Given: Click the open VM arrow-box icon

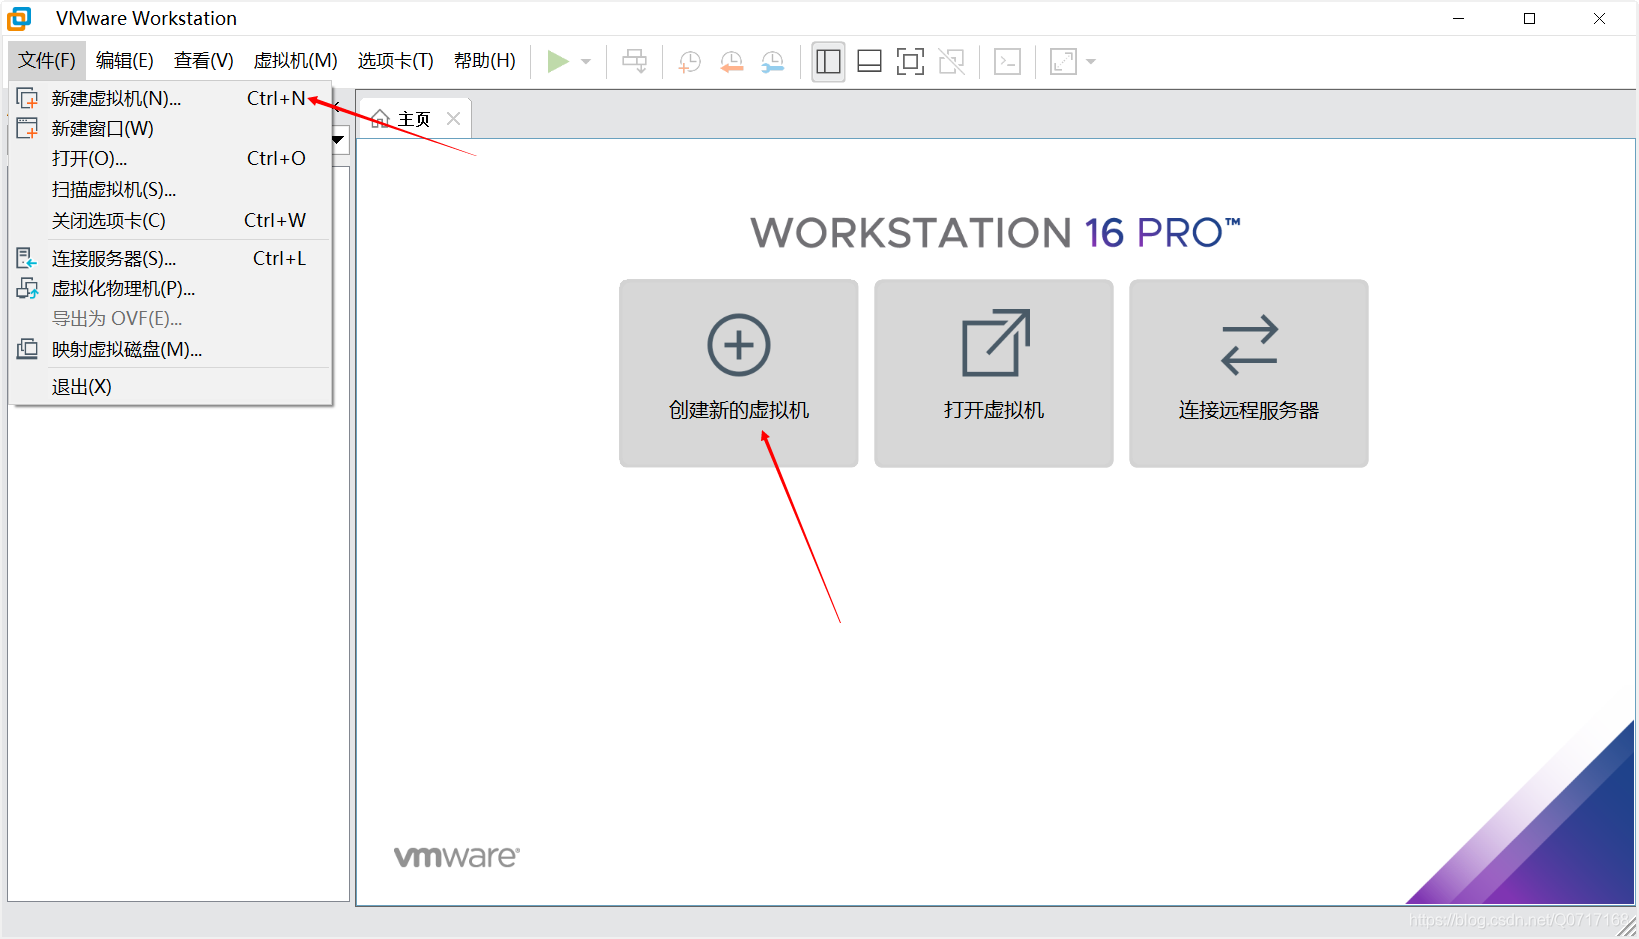Looking at the screenshot, I should [995, 343].
